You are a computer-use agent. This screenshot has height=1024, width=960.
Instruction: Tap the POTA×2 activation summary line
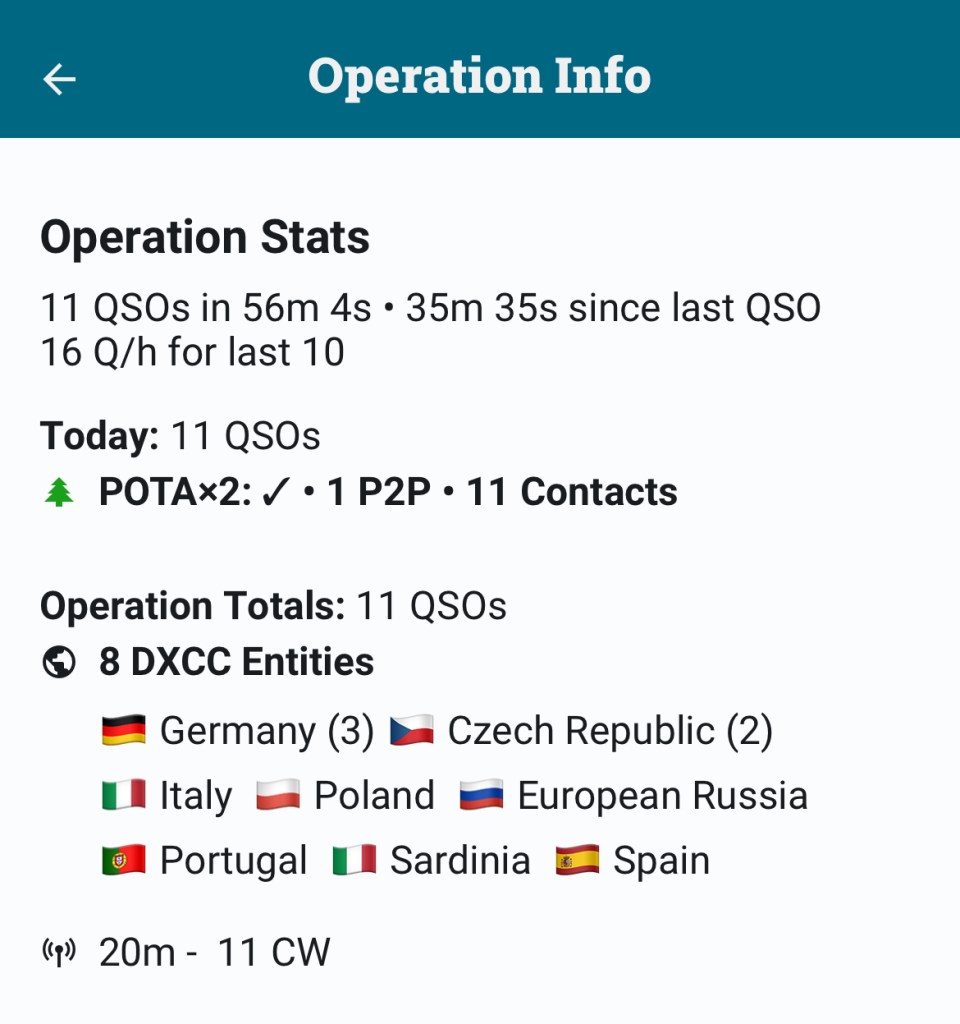tap(388, 492)
